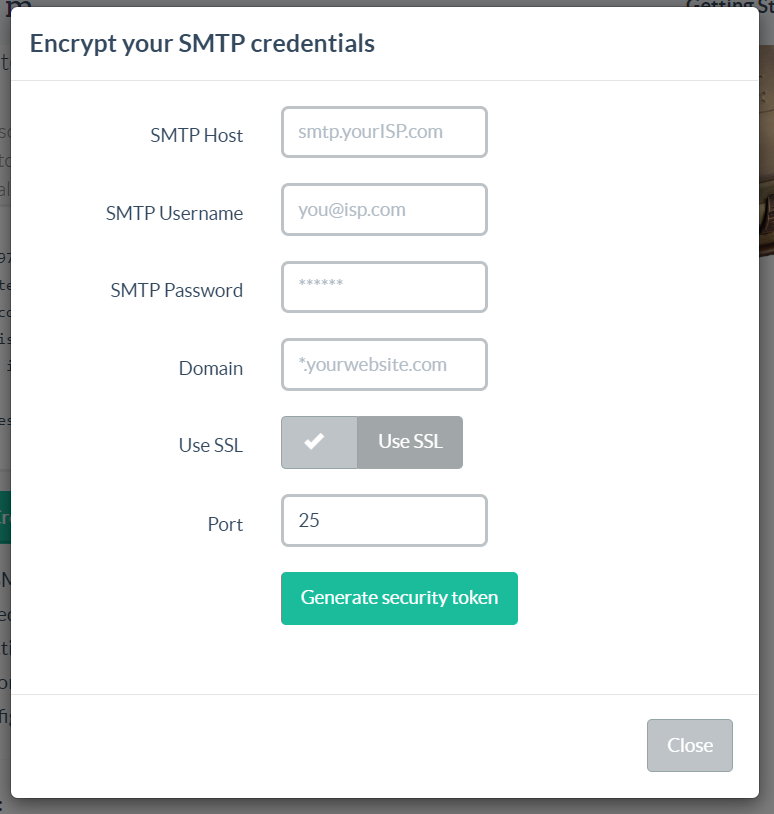Viewport: 774px width, 814px height.
Task: Click the checkmark icon in SSL toggle
Action: click(x=315, y=442)
